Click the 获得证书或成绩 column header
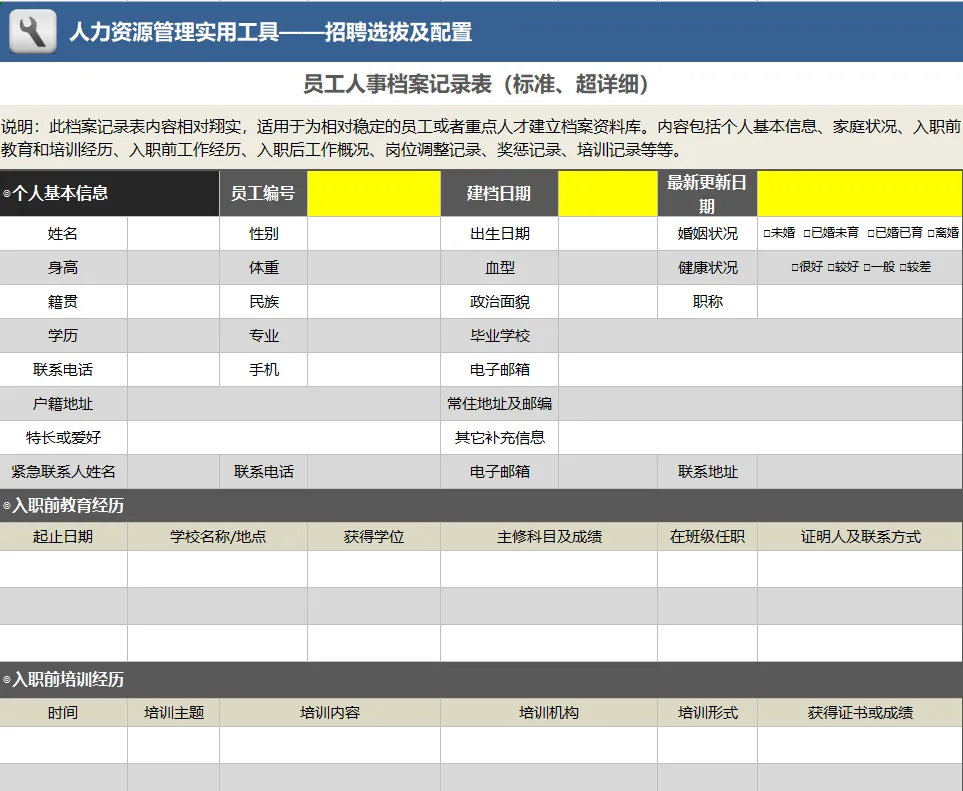 [x=860, y=712]
